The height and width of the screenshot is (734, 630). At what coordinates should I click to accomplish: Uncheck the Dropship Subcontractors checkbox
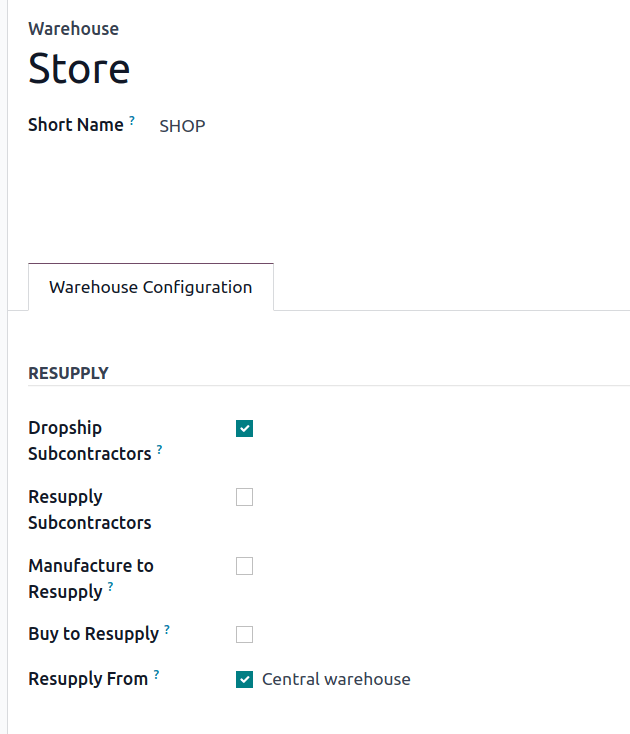click(x=244, y=429)
